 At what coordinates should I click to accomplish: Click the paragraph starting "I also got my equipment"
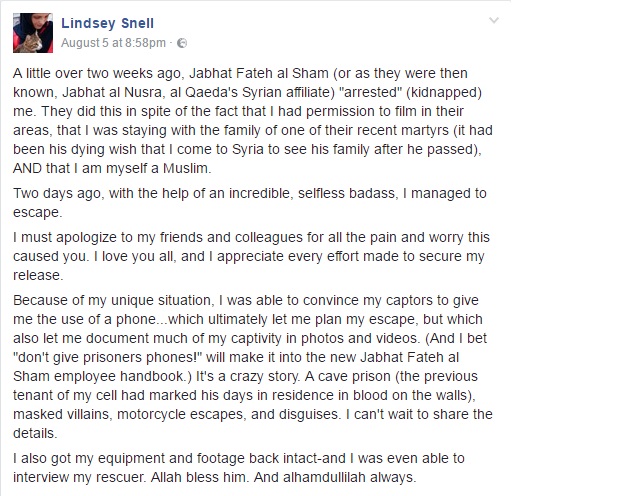coord(250,469)
